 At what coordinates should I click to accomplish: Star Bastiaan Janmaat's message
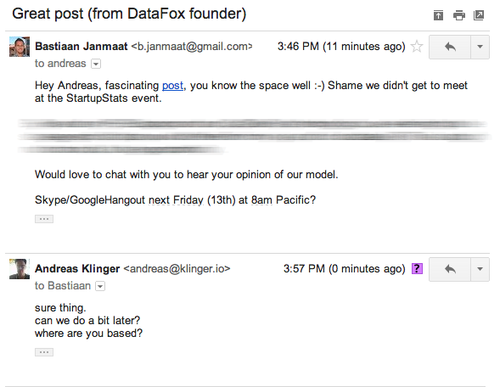(x=417, y=46)
